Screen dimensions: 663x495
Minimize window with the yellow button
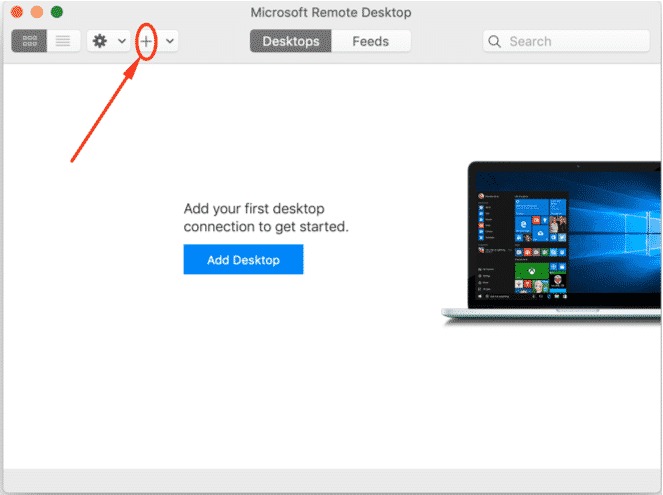click(x=36, y=13)
